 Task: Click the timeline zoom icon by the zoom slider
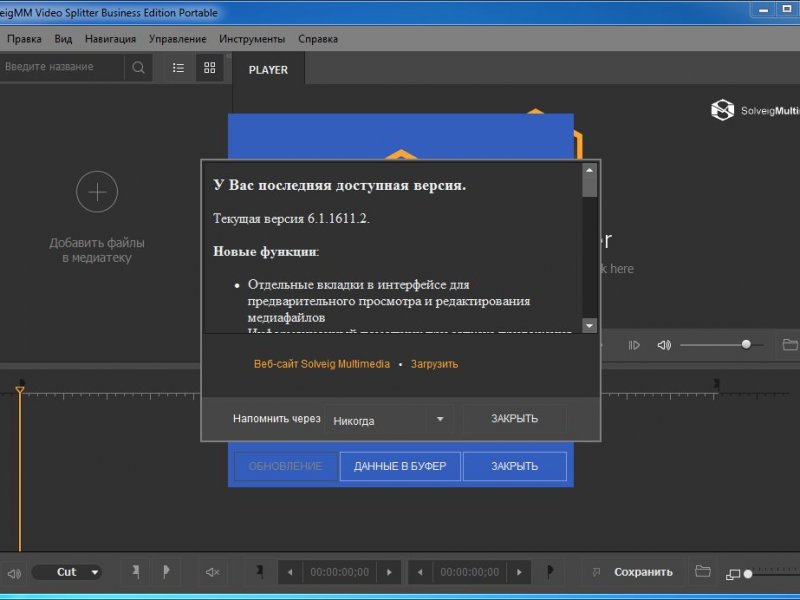tap(733, 574)
